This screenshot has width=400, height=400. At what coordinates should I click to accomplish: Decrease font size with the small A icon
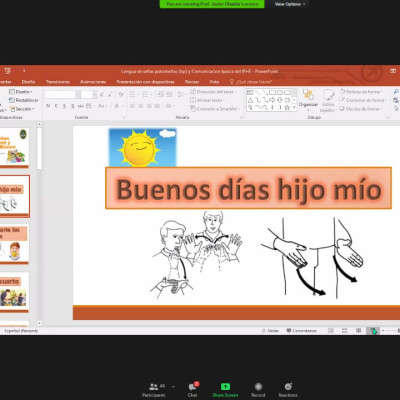110,95
